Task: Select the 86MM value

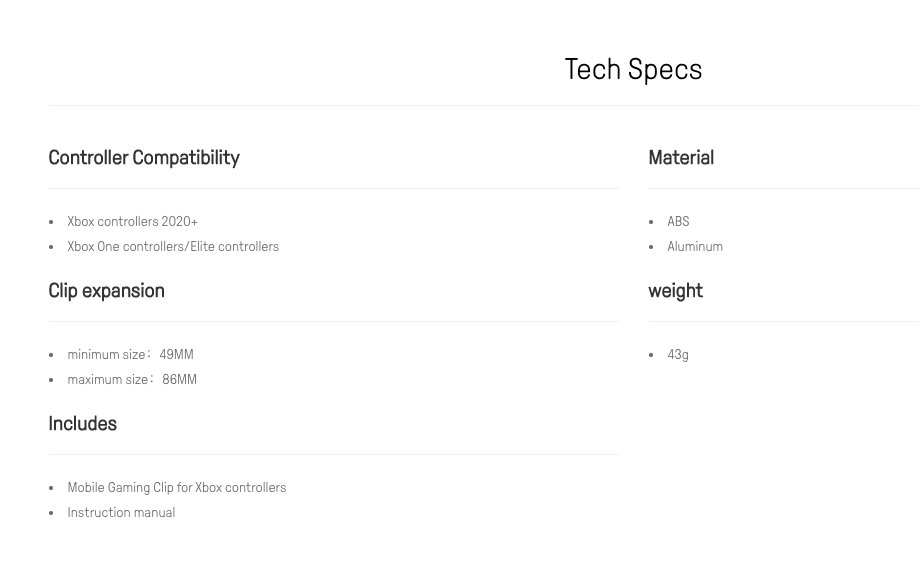Action: click(x=179, y=380)
